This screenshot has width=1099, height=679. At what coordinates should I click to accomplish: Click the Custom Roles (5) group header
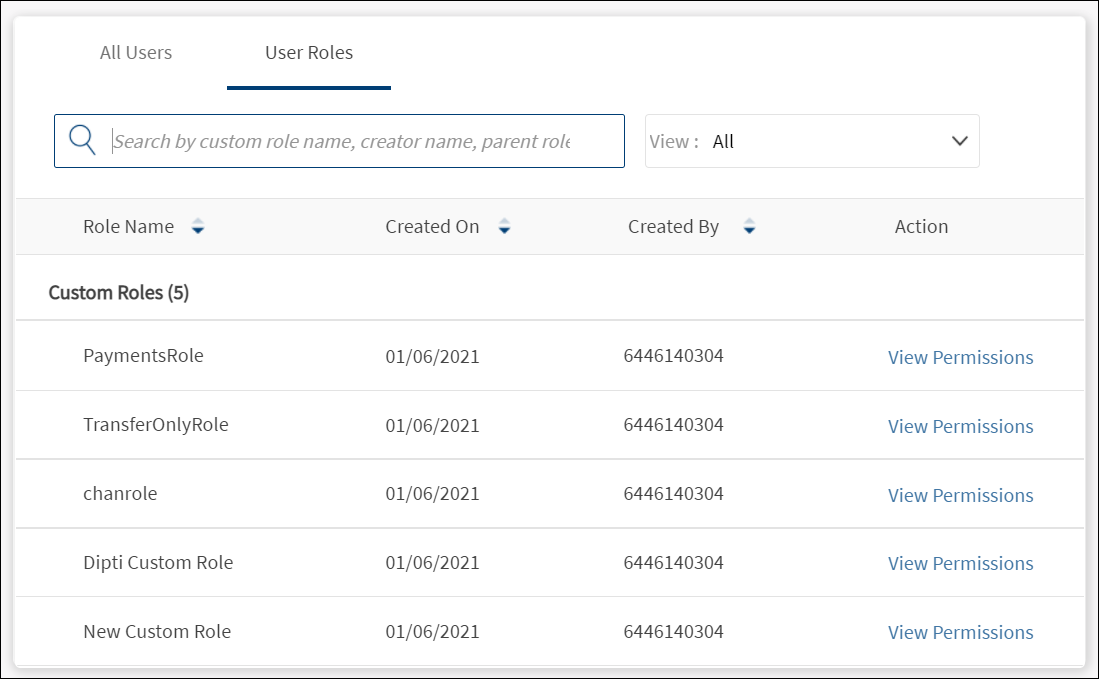[119, 293]
